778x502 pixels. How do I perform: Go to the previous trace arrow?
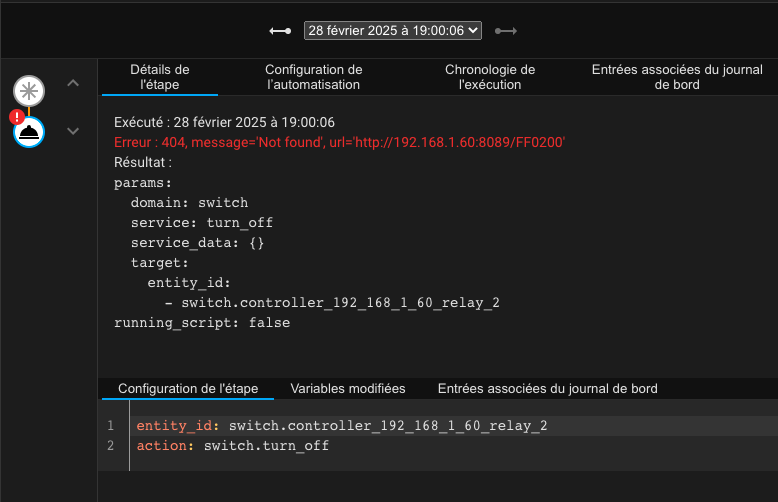click(x=280, y=31)
